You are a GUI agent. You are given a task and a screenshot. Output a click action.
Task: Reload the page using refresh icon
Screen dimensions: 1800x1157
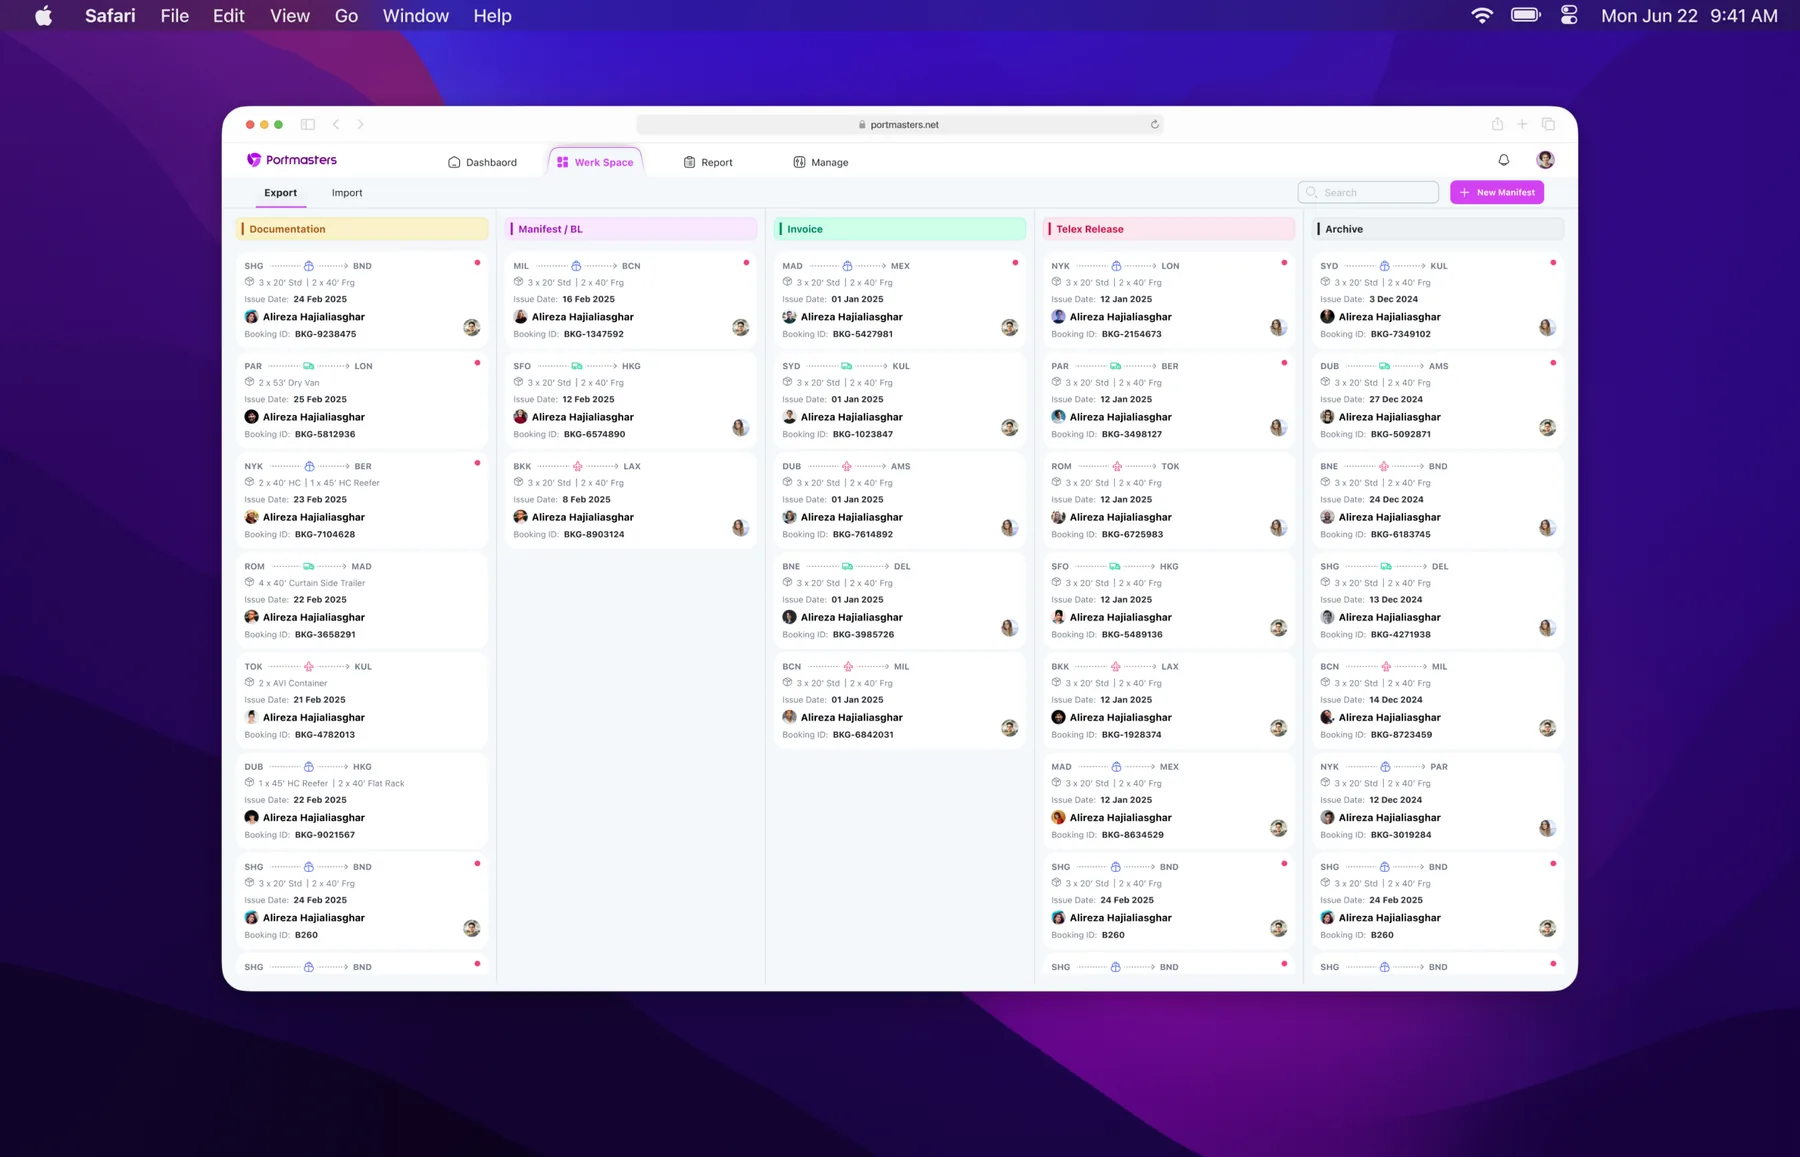tap(1154, 125)
